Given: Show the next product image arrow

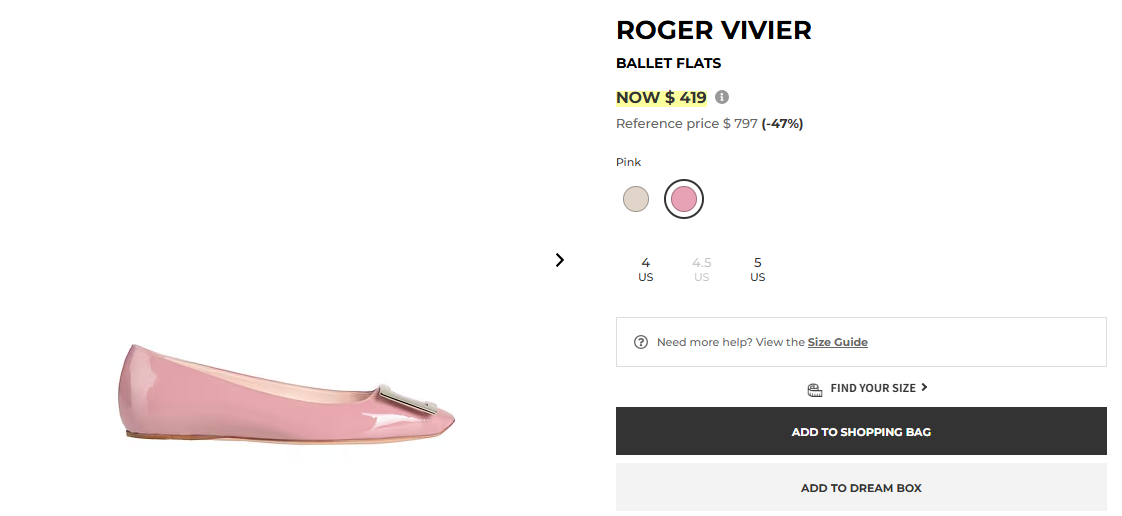Looking at the screenshot, I should coord(559,260).
